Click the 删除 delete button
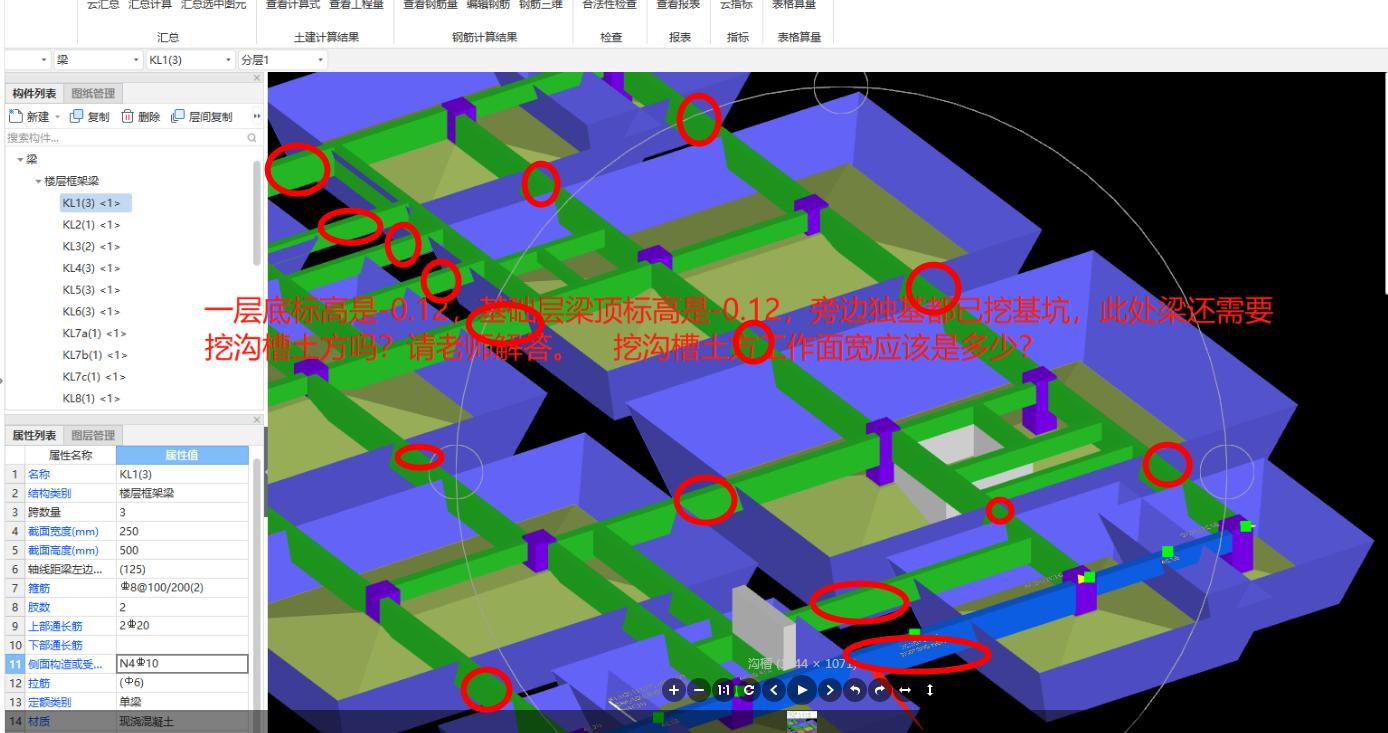The image size is (1388, 733). (141, 117)
